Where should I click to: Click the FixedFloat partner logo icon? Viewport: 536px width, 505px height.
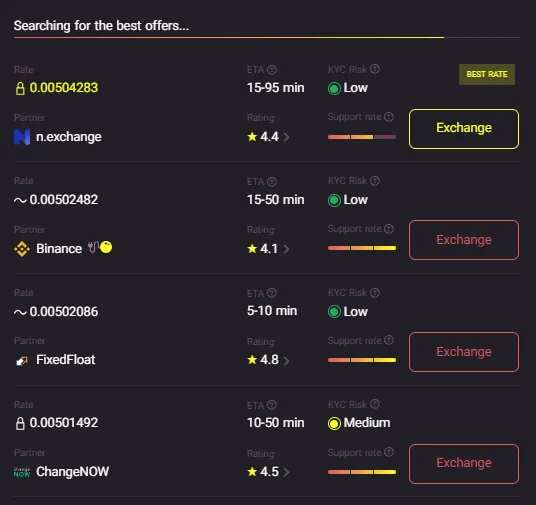point(22,360)
